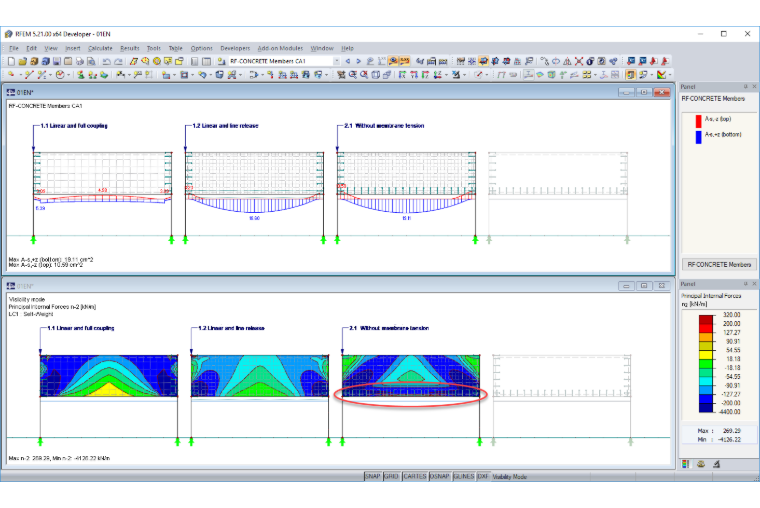Go to previous result case arrow
The height and width of the screenshot is (508, 760).
point(348,61)
